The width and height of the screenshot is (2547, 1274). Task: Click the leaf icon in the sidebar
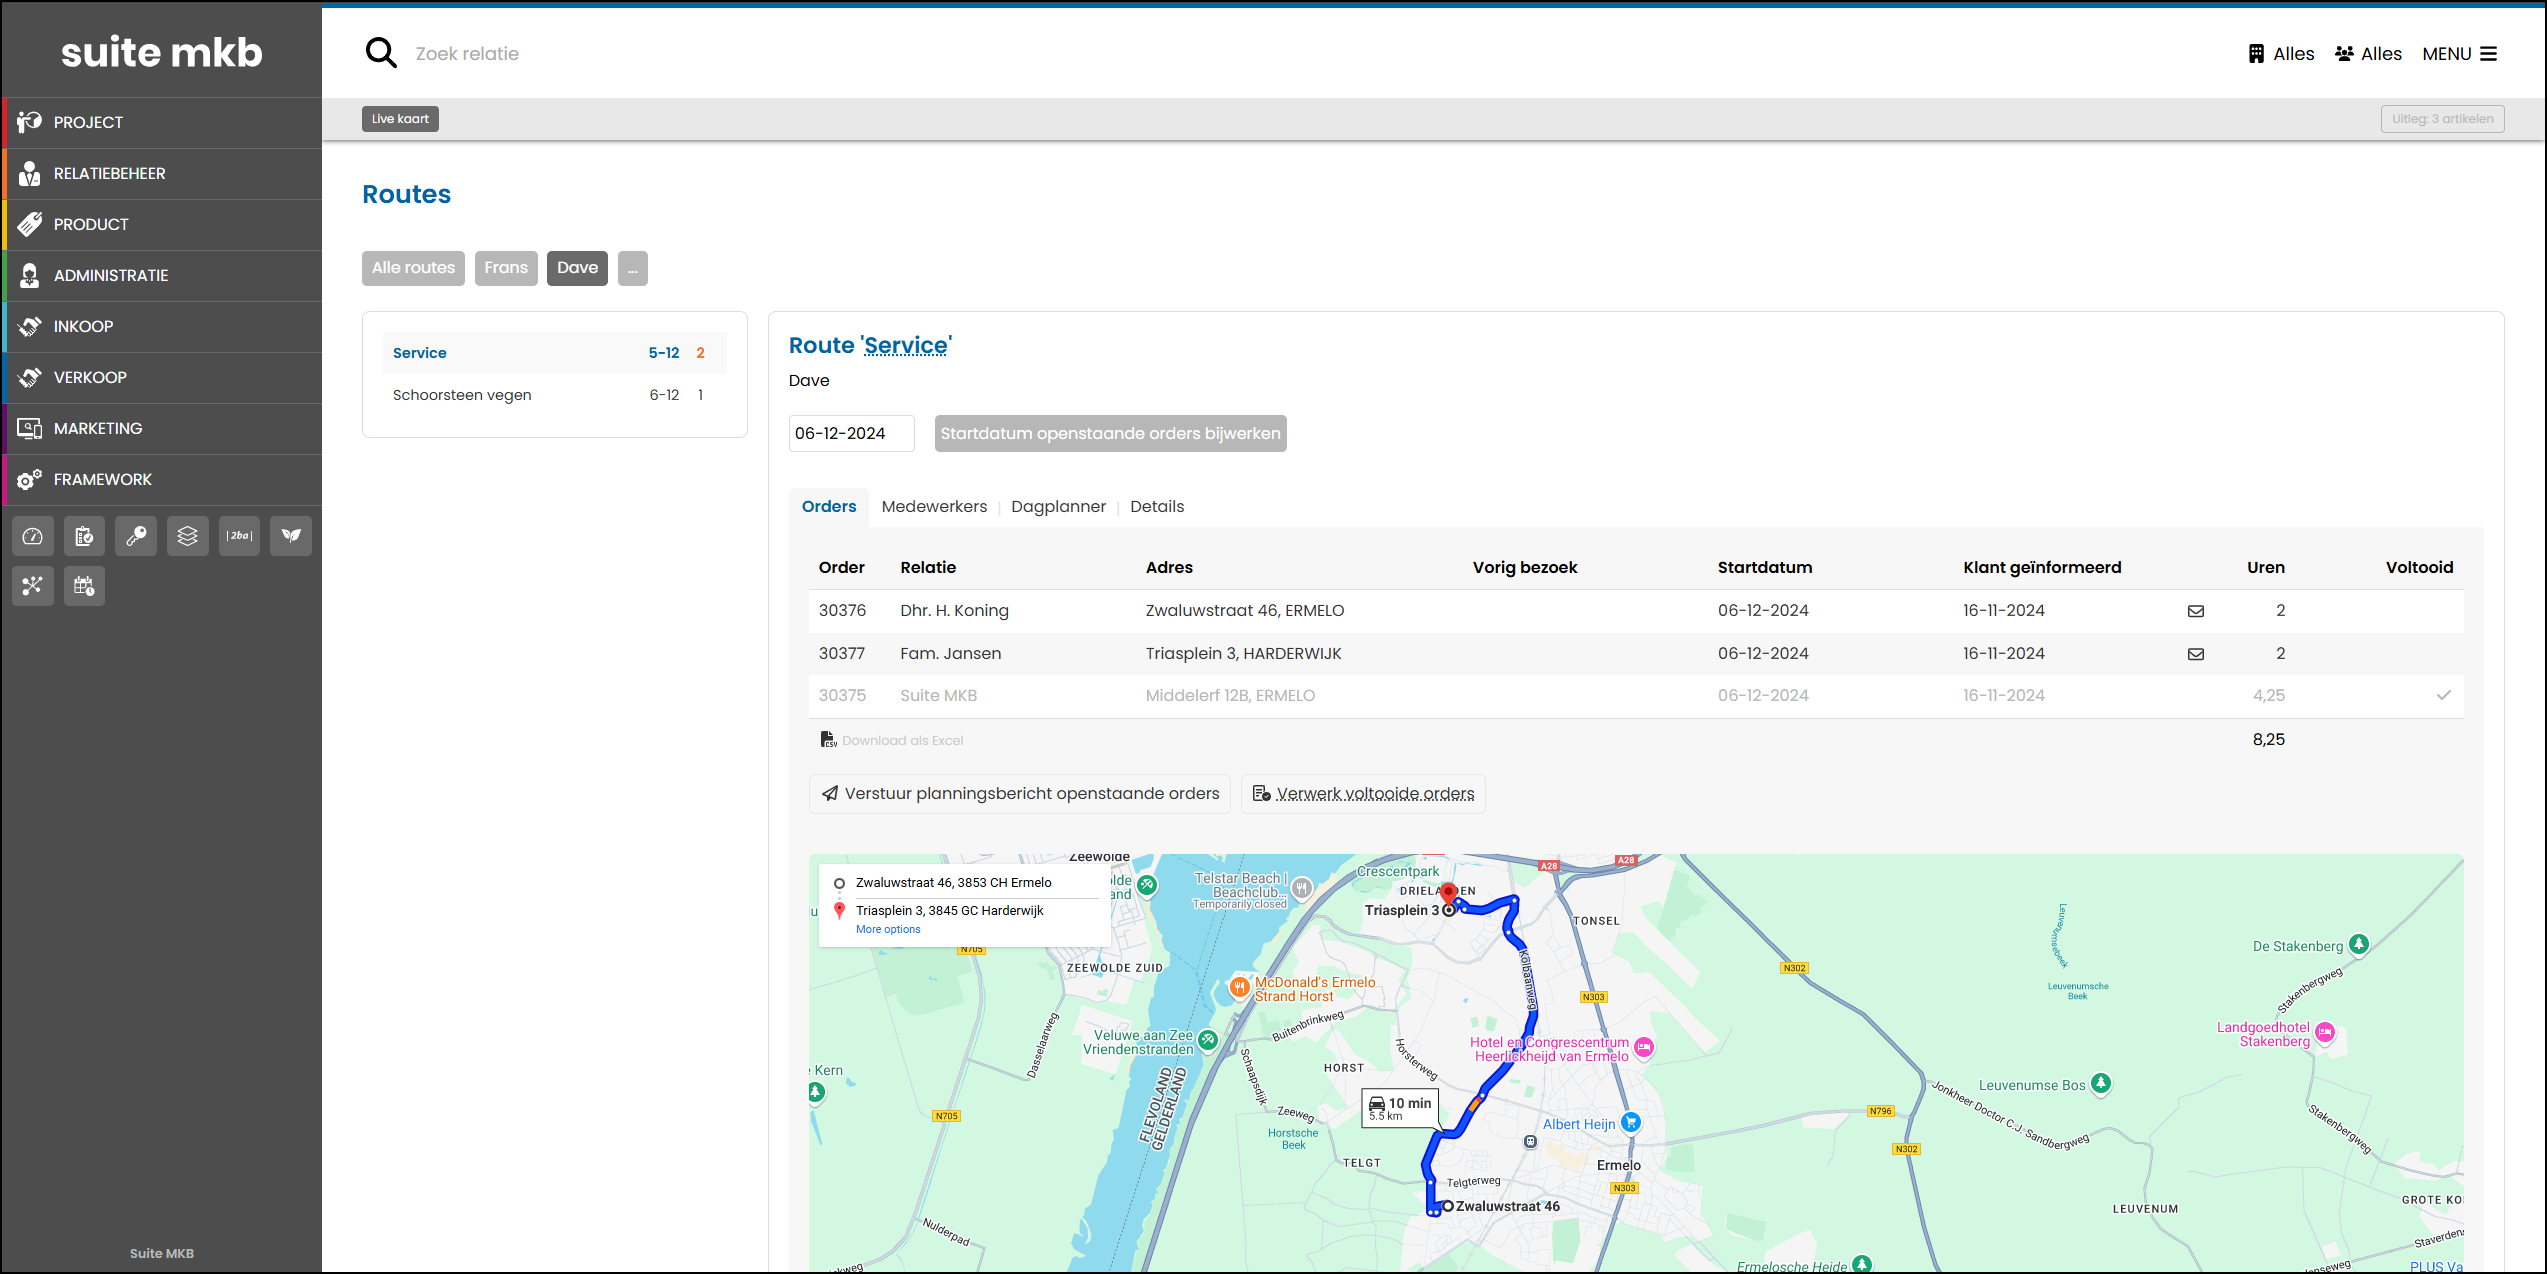pos(291,536)
